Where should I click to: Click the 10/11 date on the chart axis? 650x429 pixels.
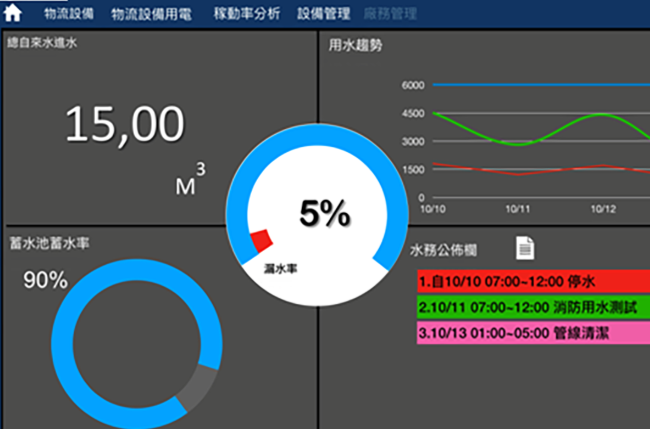(517, 210)
